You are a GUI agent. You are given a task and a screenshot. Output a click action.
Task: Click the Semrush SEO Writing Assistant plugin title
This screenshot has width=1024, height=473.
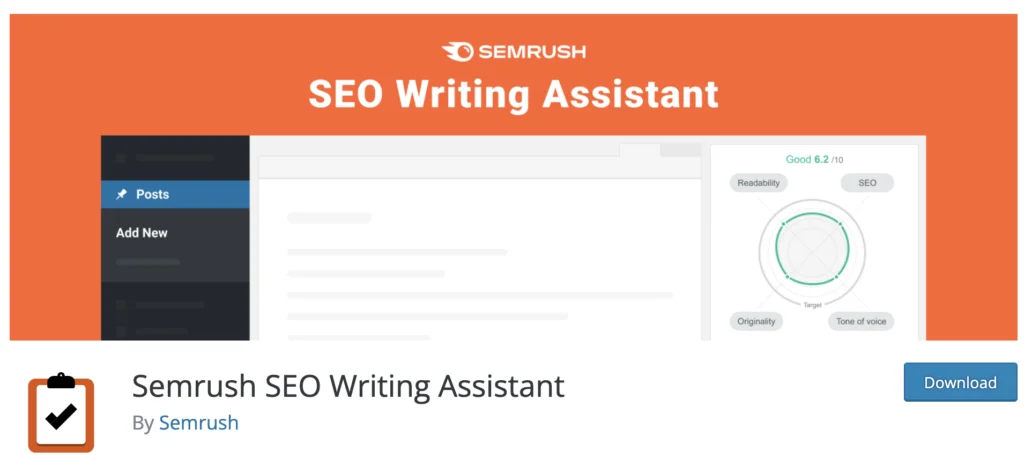(x=348, y=385)
